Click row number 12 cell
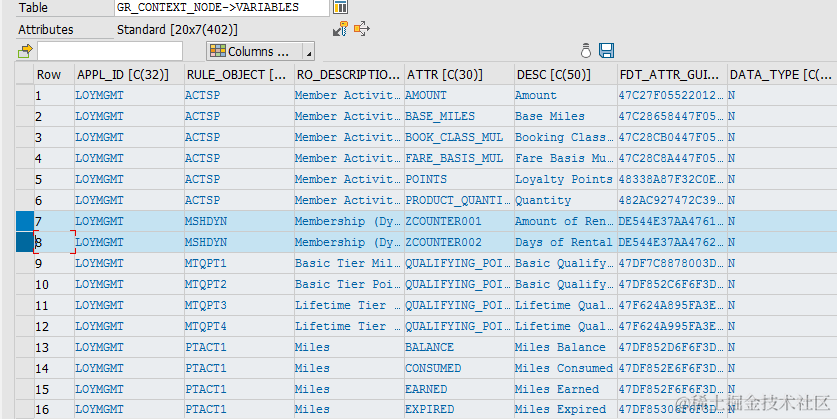Screen dimensions: 837x419 54,326
